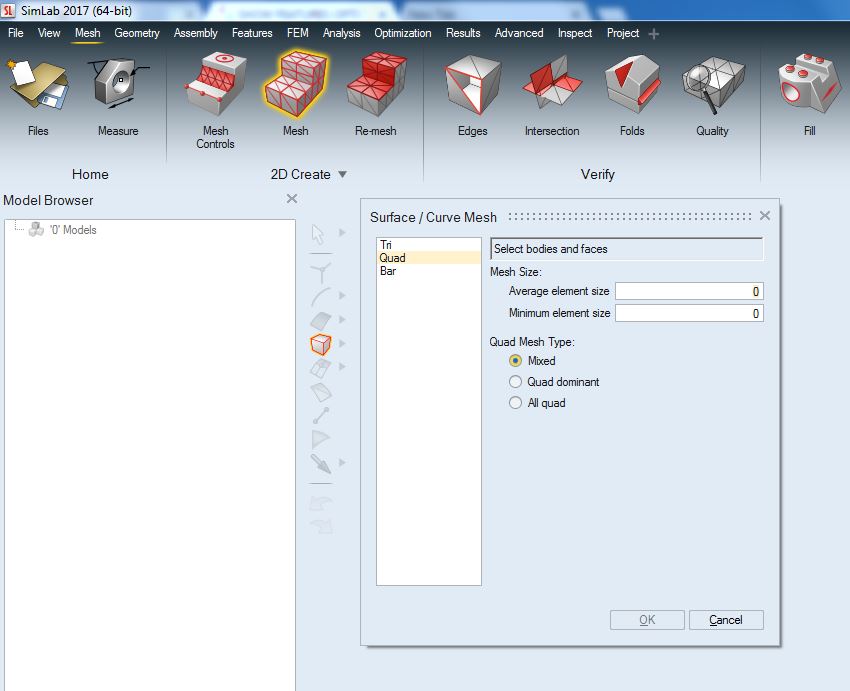850x691 pixels.
Task: Choose the curved arc selection filter
Action: click(x=320, y=296)
